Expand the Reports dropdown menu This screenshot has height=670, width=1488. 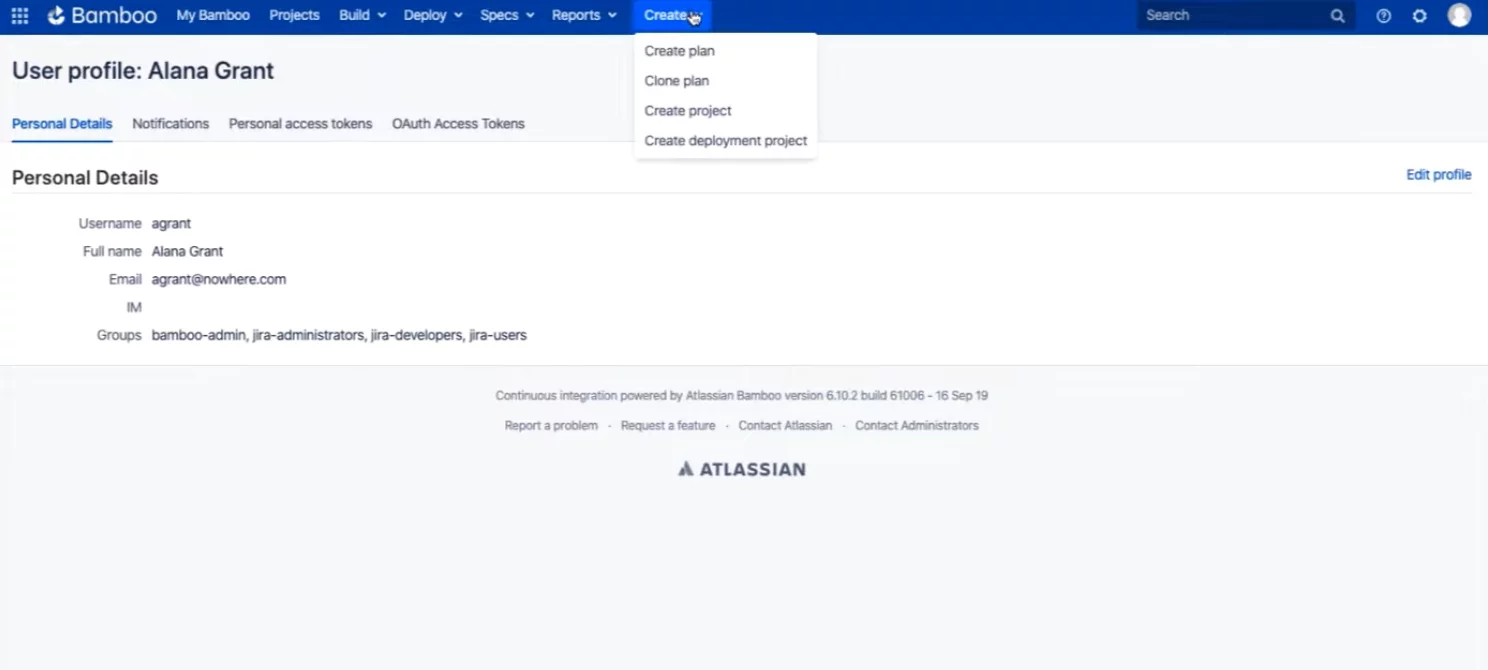click(584, 16)
